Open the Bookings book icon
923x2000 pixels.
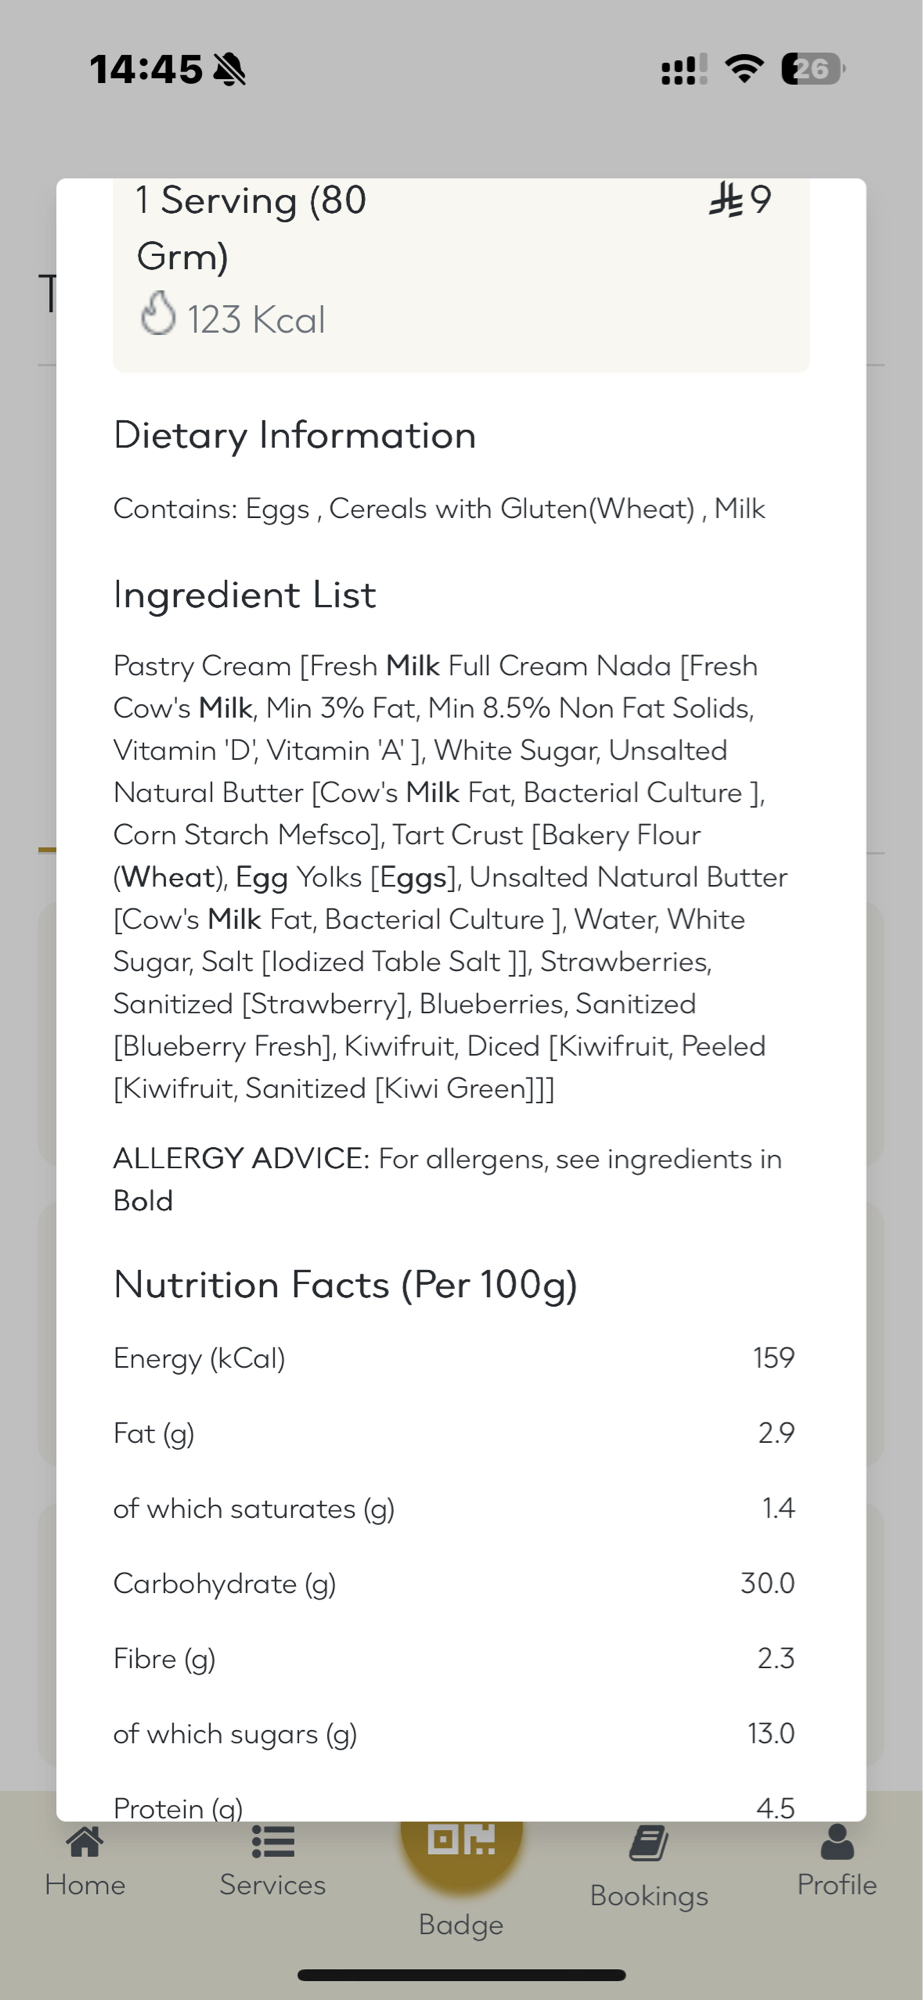(649, 1843)
